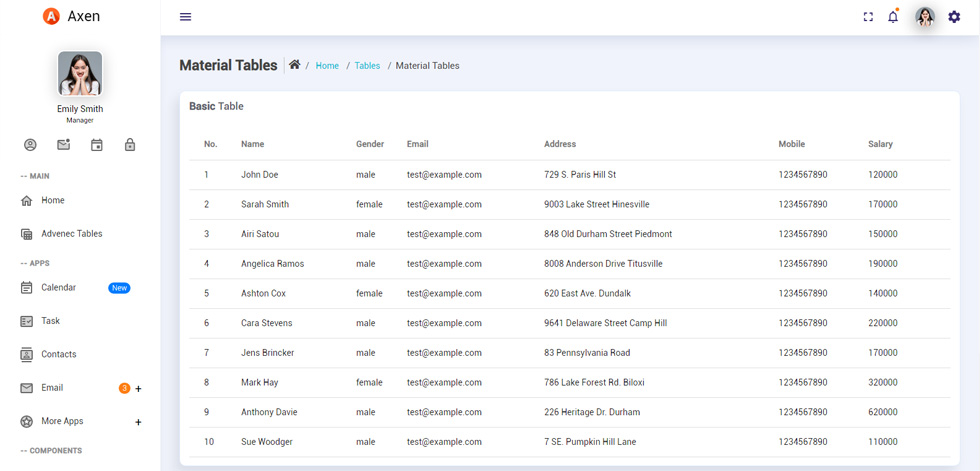
Task: Click the More Apps soccer-ball icon
Action: pyautogui.click(x=26, y=422)
